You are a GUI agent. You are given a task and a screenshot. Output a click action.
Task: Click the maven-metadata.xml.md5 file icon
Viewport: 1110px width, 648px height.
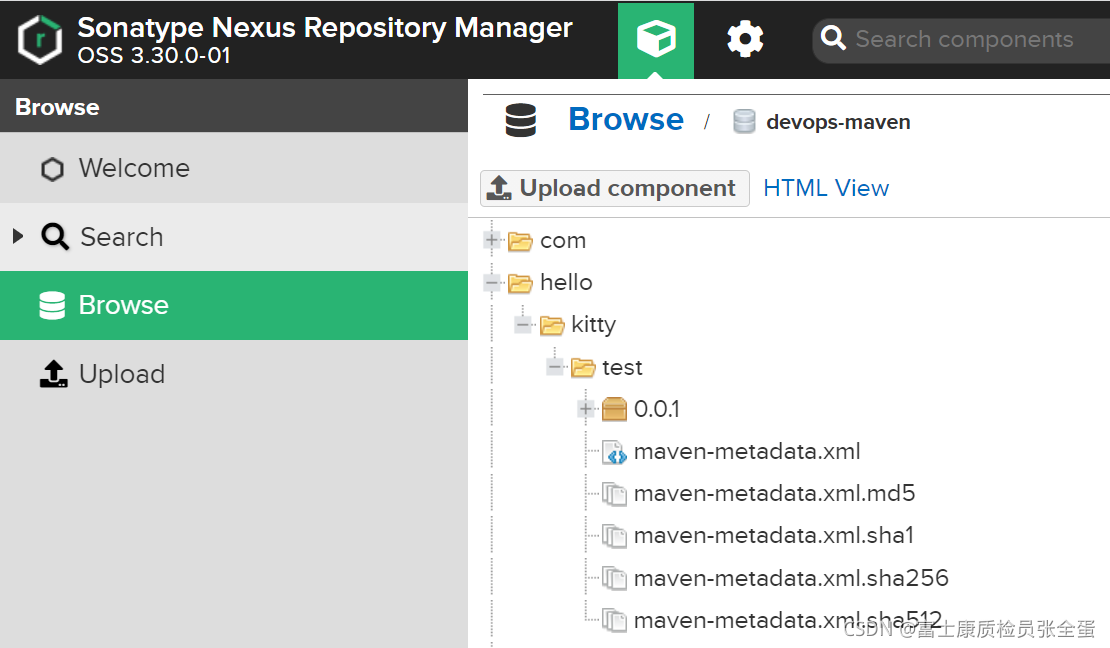coord(614,494)
